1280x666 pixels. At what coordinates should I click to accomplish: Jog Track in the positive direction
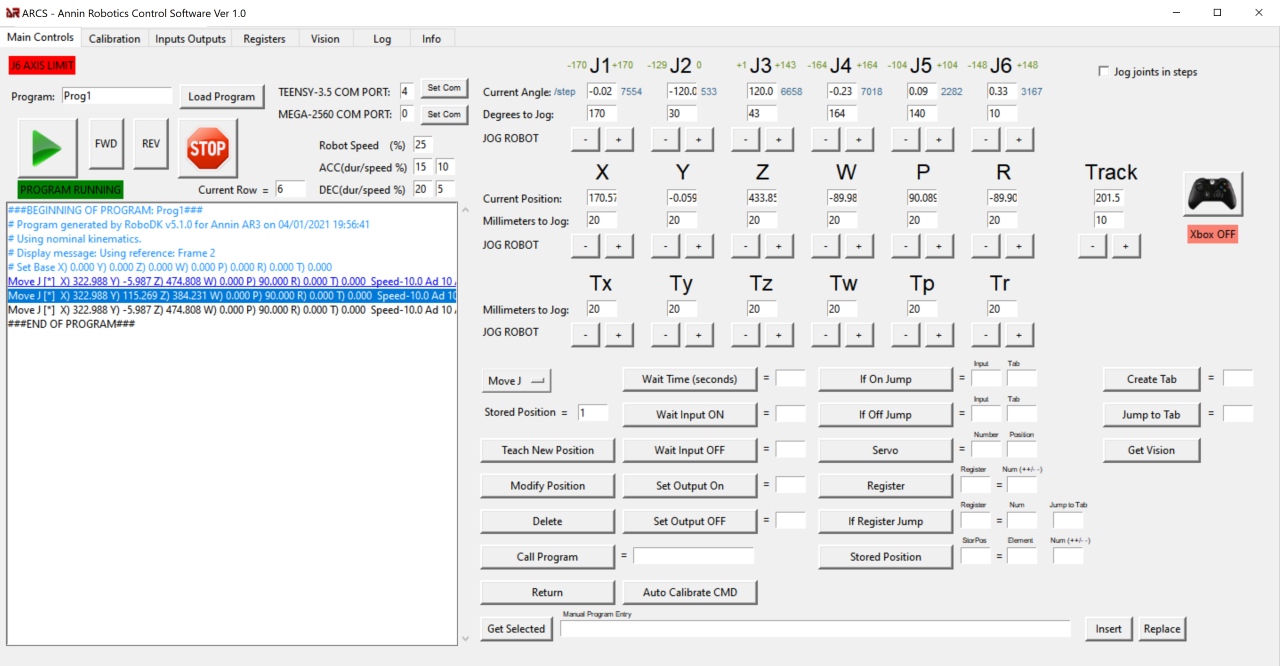point(1126,246)
